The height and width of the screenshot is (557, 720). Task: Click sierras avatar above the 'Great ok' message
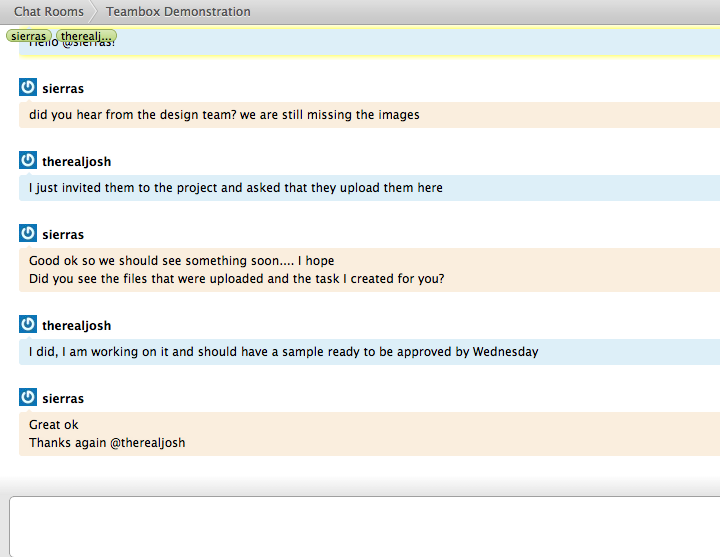pos(28,398)
